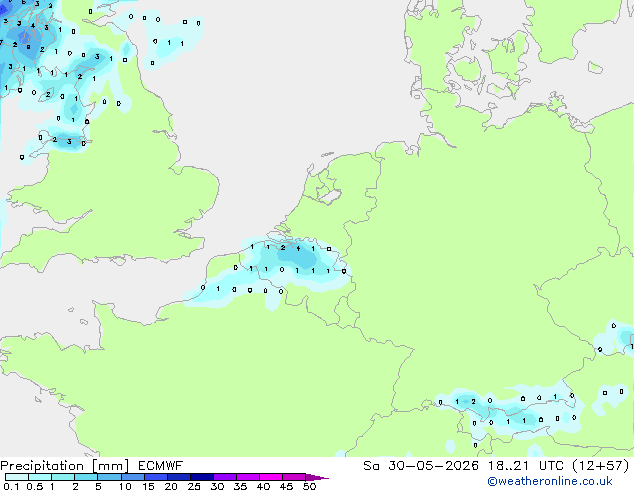
Task: Click the legend scale label '0.5'
Action: 34,486
